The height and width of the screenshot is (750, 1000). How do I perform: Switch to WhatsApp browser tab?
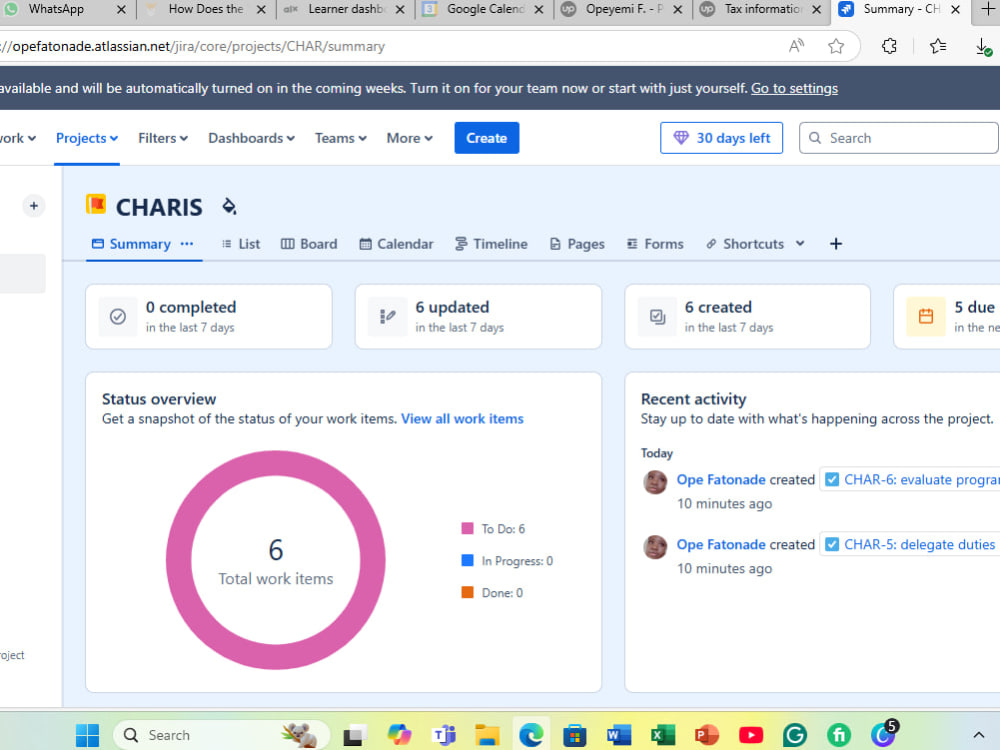64,9
